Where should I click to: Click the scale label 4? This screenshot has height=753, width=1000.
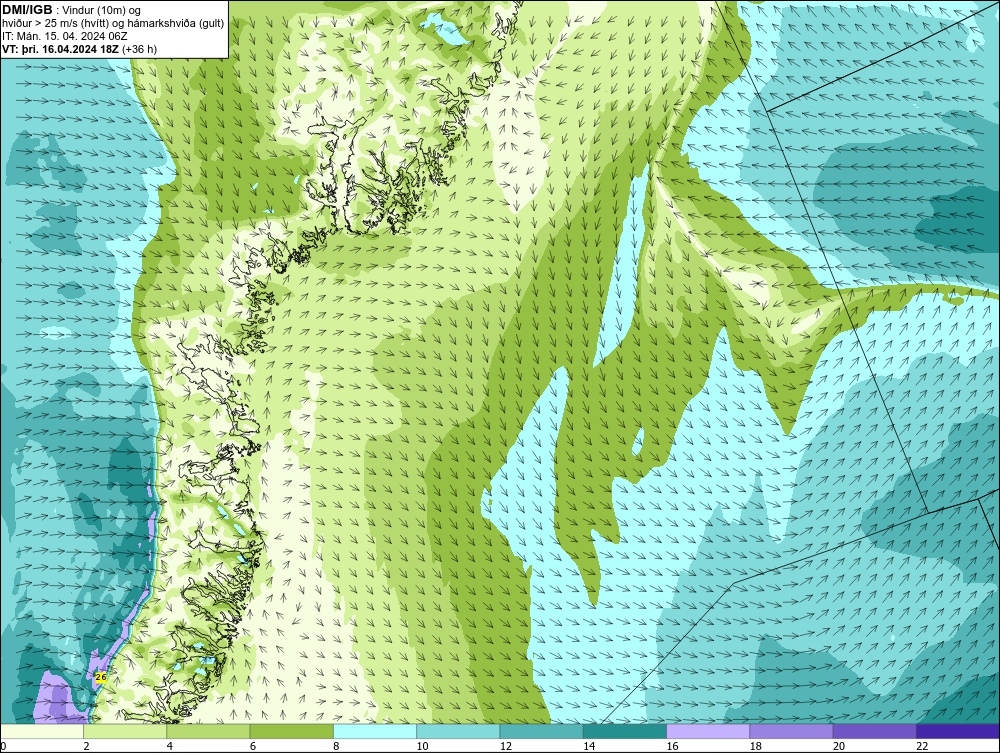point(170,746)
